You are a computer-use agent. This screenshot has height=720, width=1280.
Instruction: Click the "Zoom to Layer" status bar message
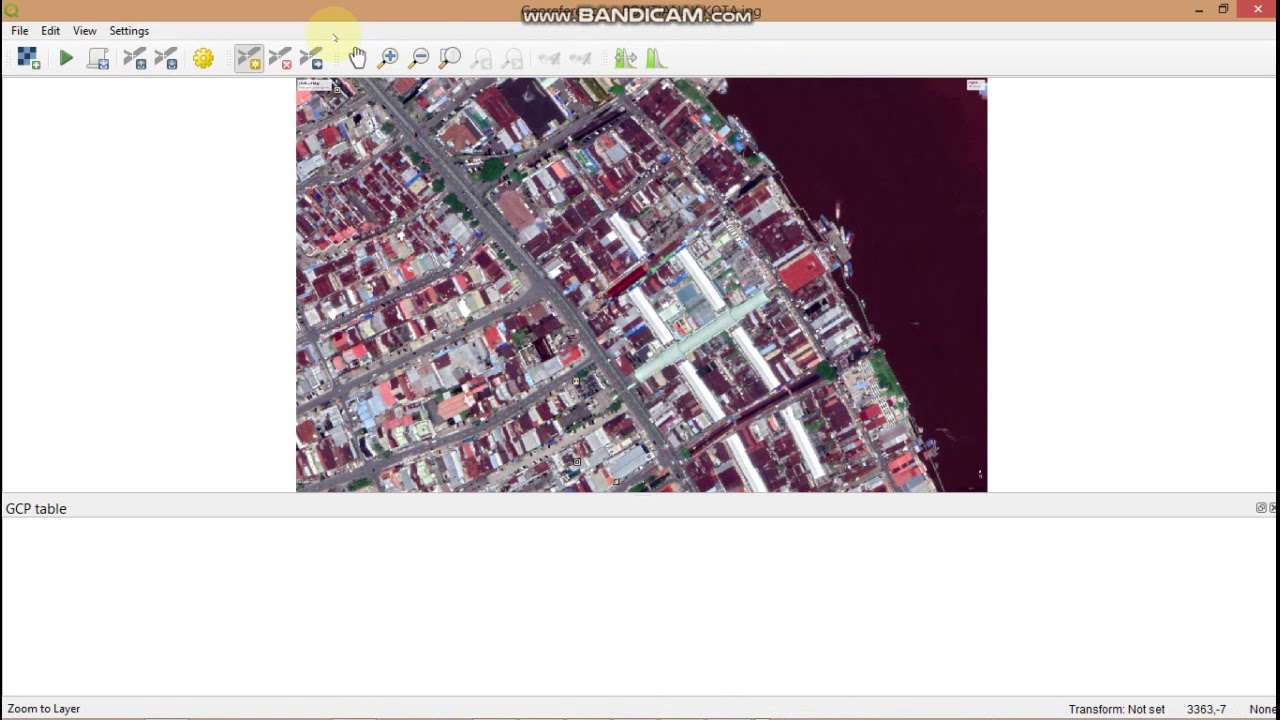click(44, 709)
